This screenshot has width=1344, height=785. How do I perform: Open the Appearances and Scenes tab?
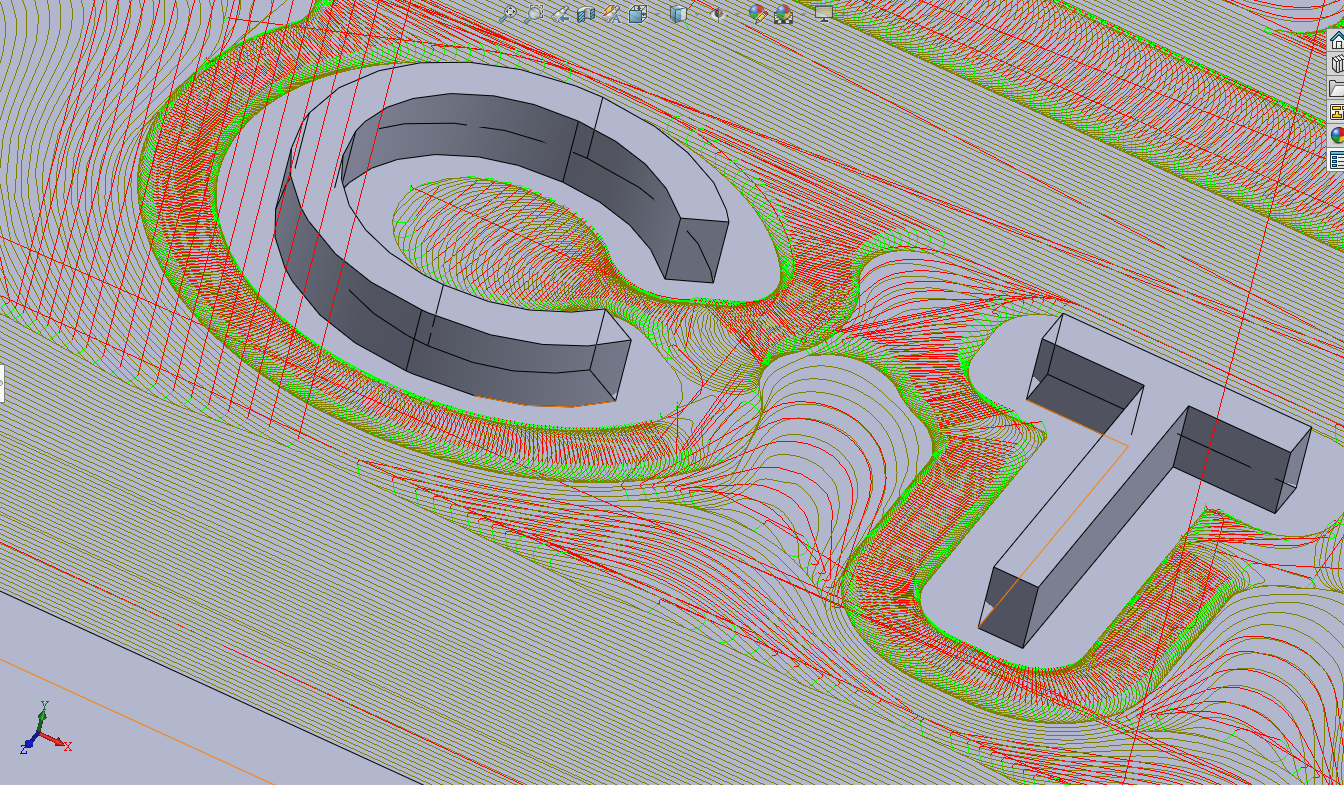[1336, 135]
